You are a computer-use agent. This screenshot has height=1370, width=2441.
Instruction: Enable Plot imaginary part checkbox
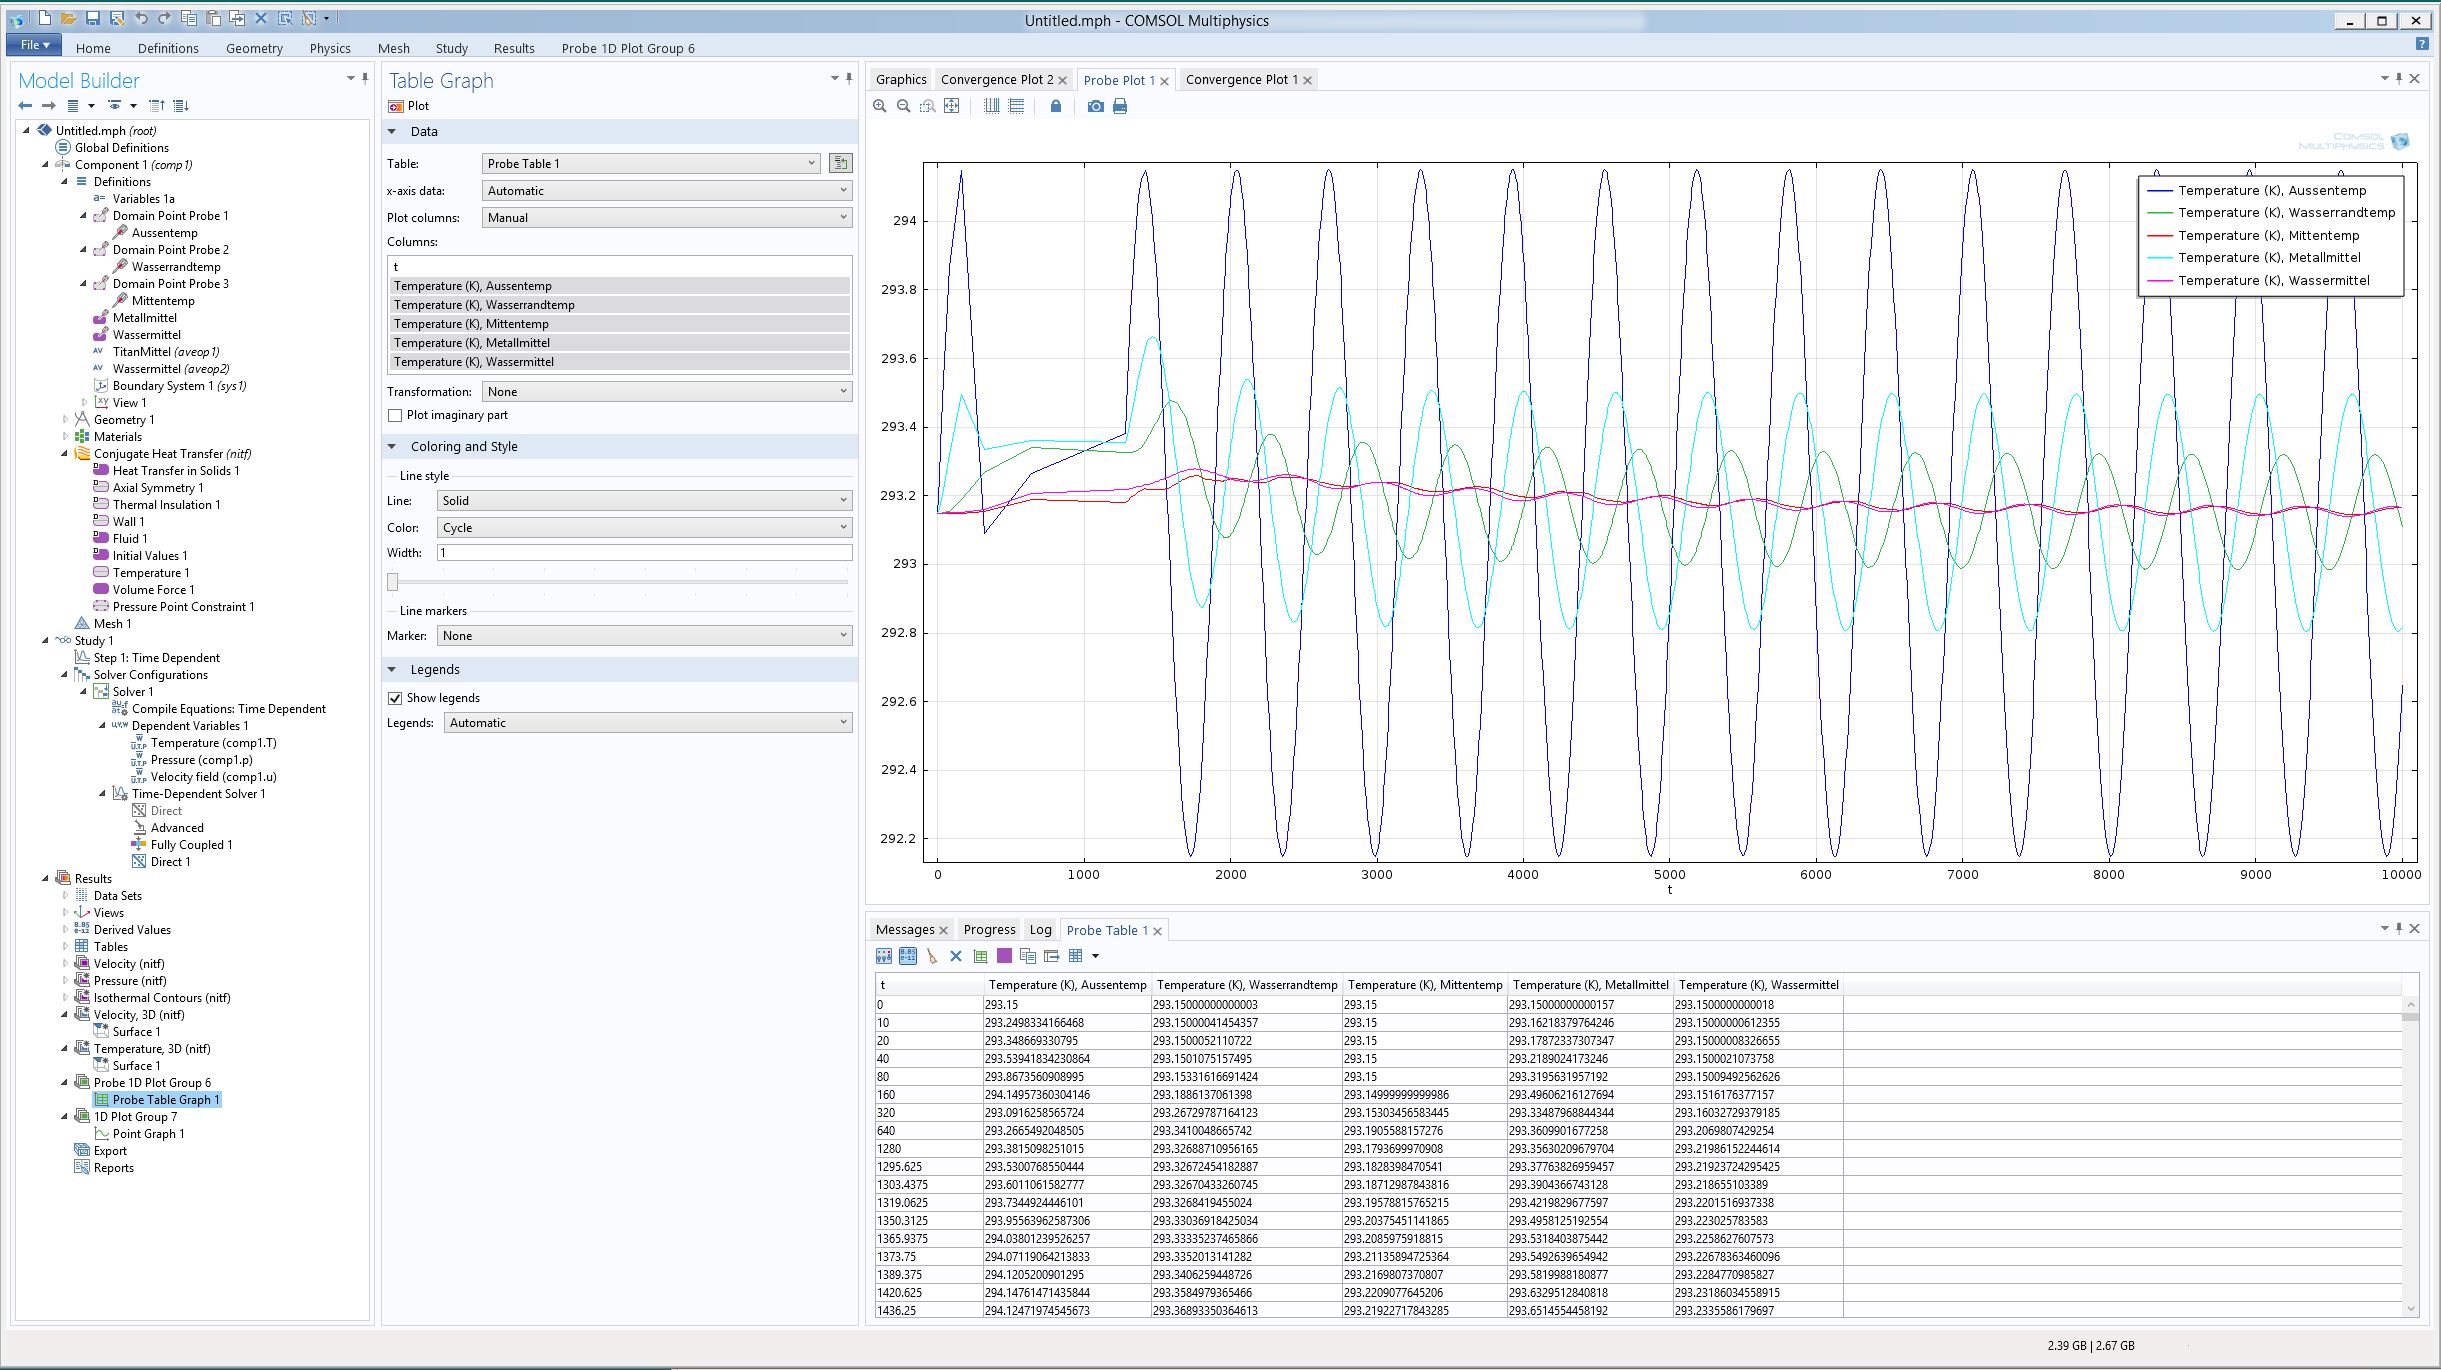click(x=395, y=415)
